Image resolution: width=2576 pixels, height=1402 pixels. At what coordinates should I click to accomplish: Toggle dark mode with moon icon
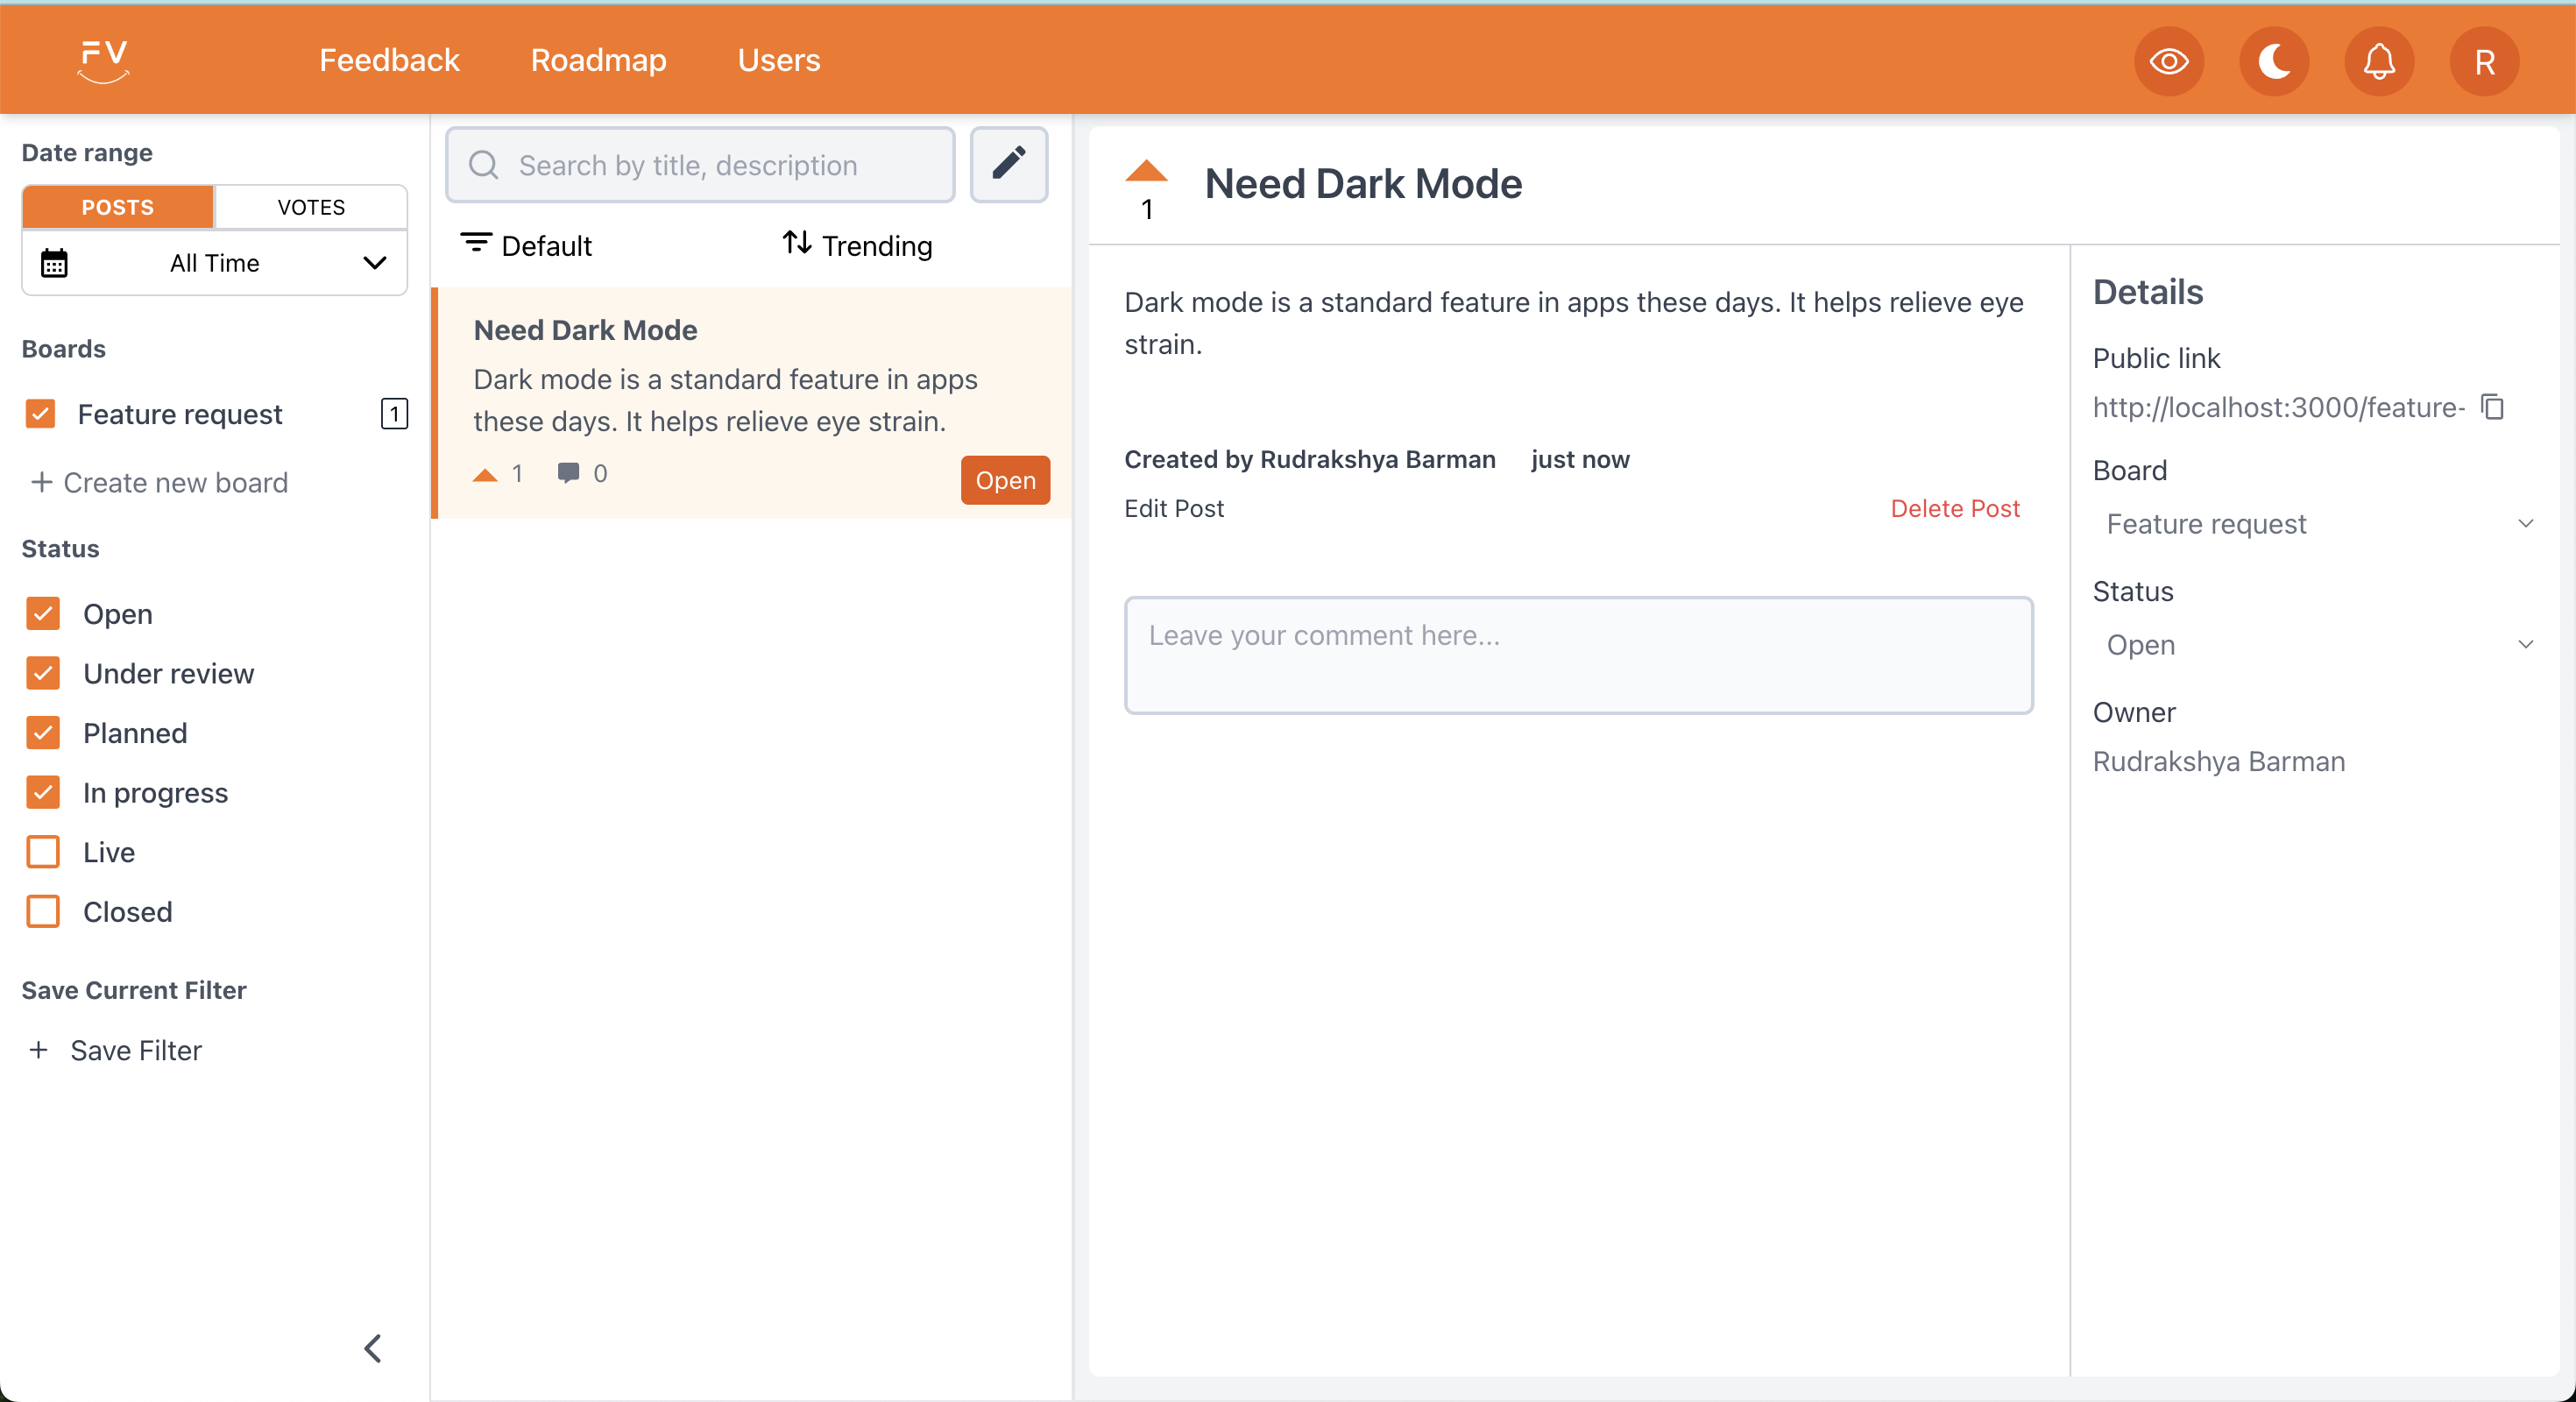click(2273, 62)
